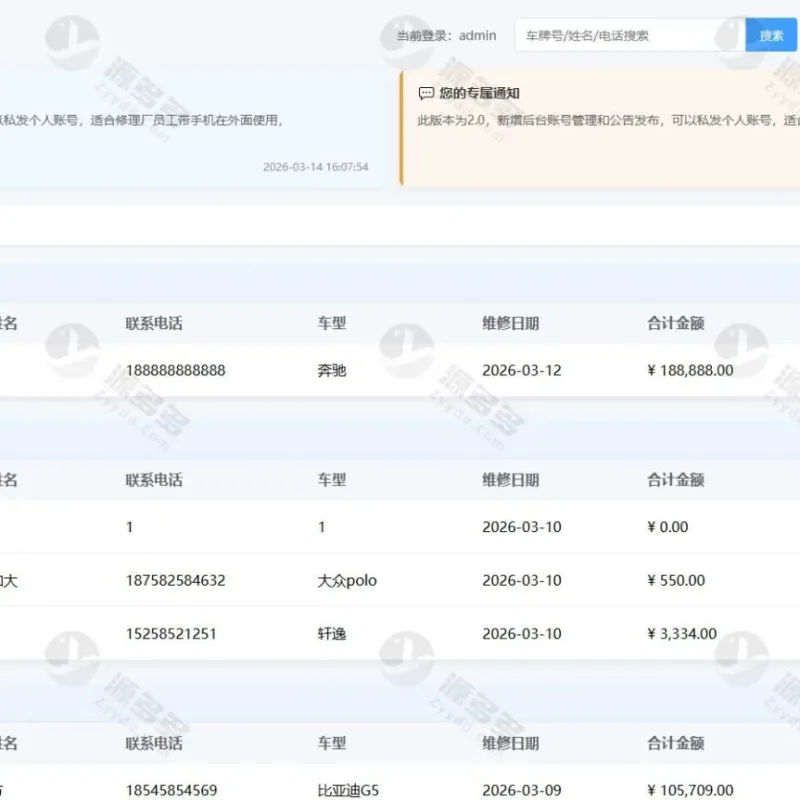The height and width of the screenshot is (800, 800).
Task: Click the amount ¥ 550.00
Action: coord(676,581)
